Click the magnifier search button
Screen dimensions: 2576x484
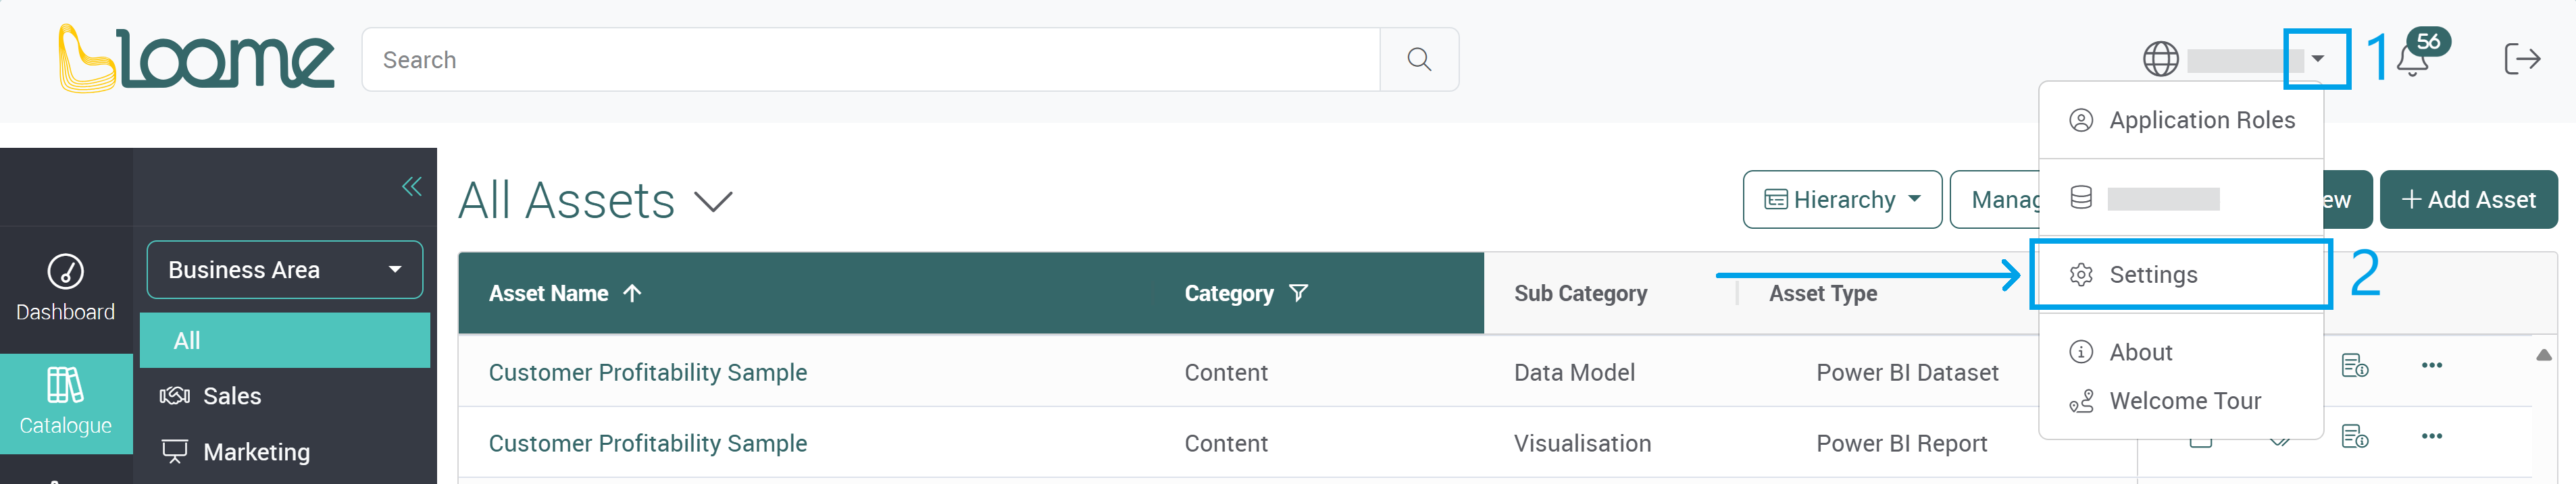click(x=1418, y=60)
